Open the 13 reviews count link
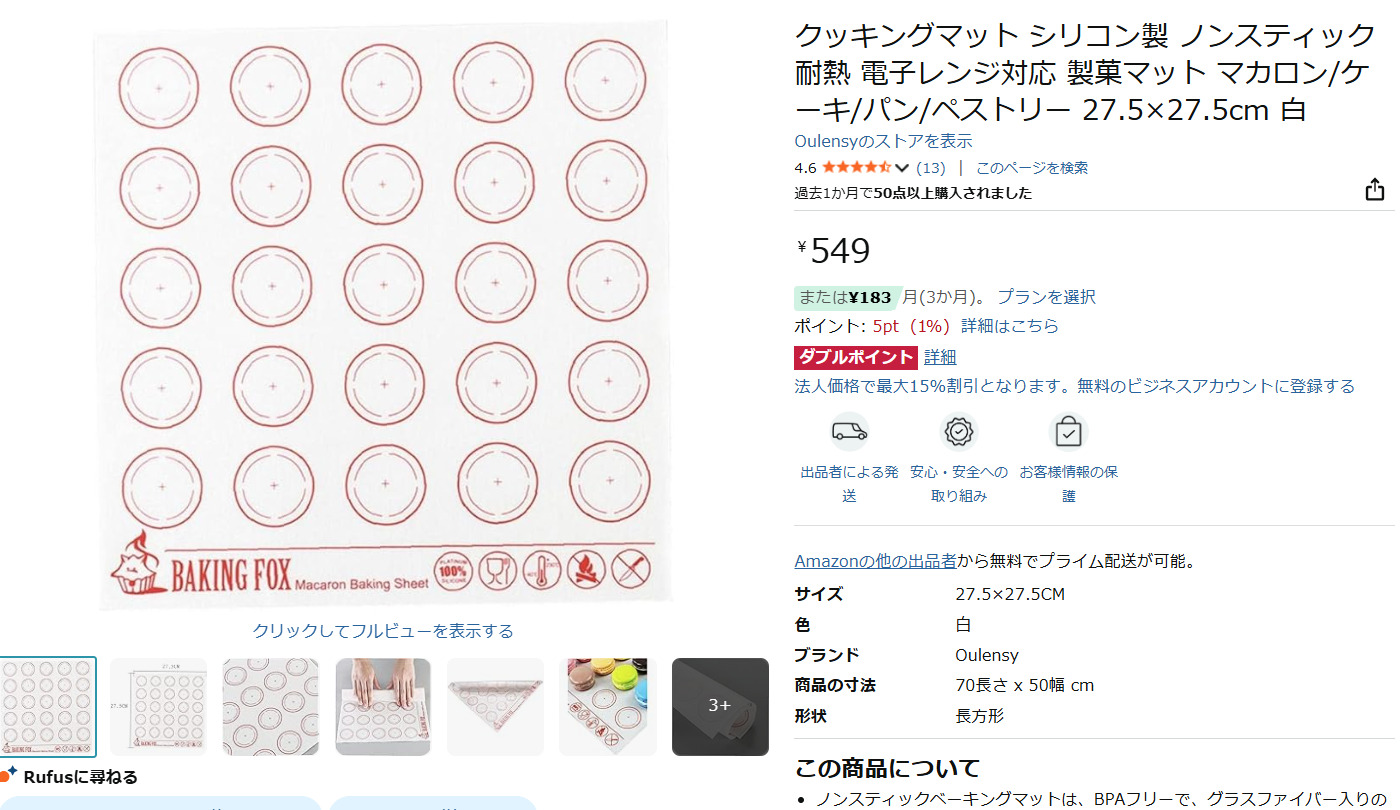The image size is (1400, 810). tap(930, 168)
